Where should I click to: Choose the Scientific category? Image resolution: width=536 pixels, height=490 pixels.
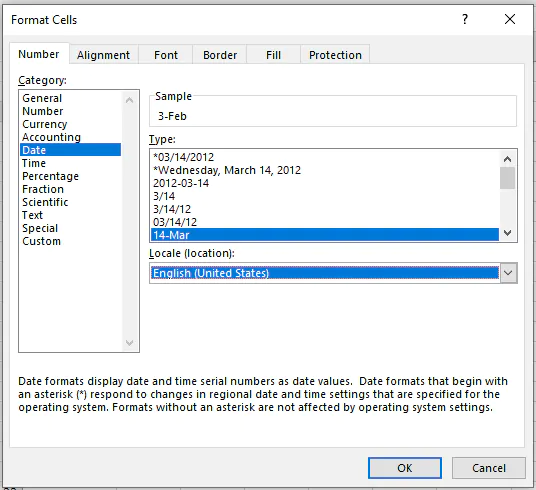click(70, 202)
